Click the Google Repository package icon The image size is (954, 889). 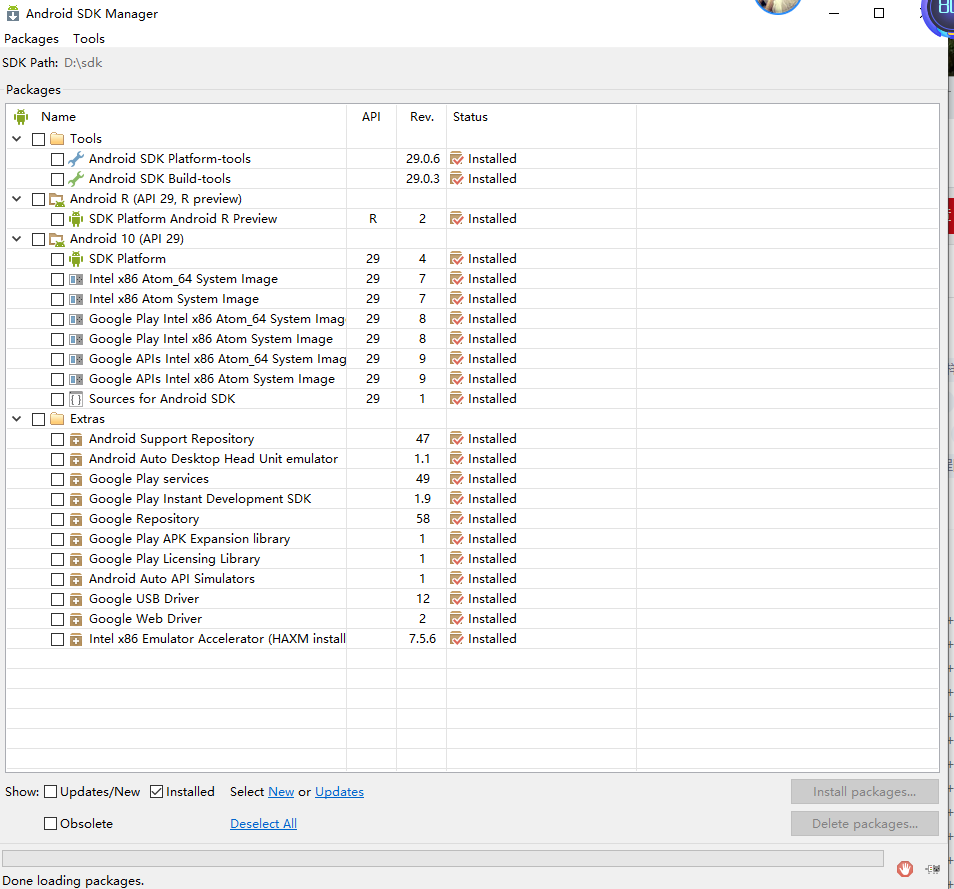[76, 520]
